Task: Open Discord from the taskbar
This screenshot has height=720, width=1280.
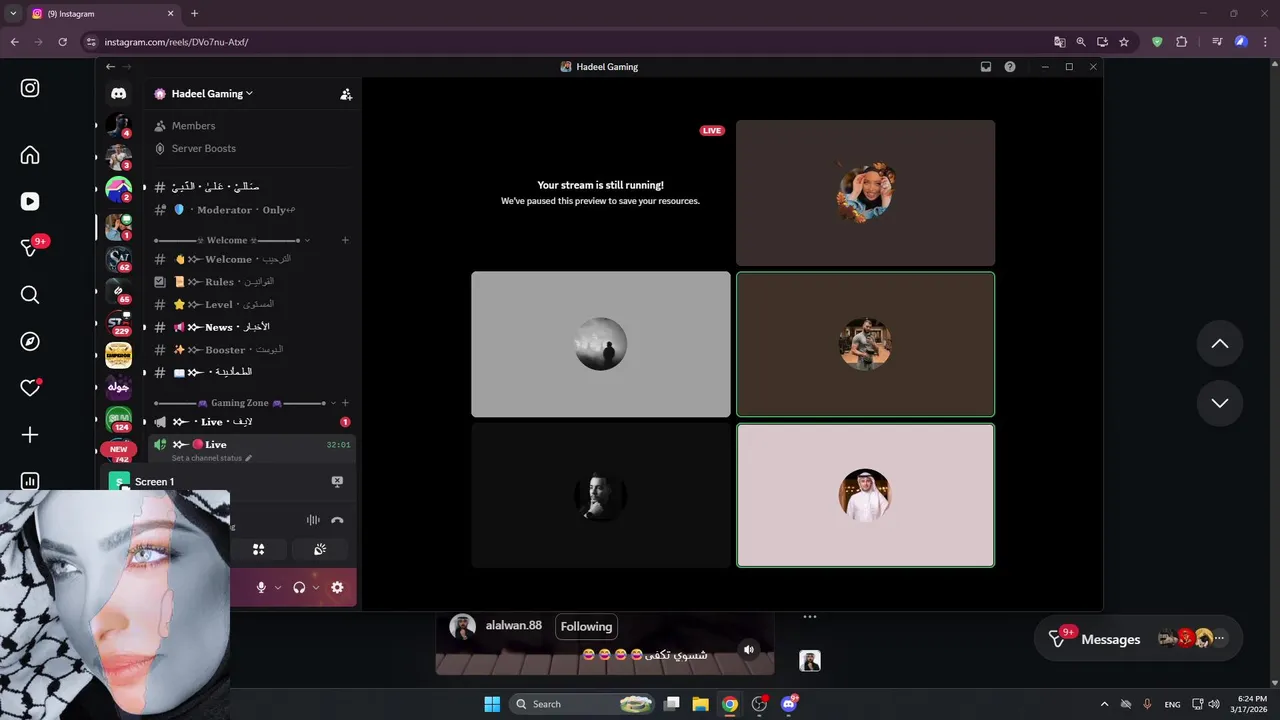Action: (789, 704)
